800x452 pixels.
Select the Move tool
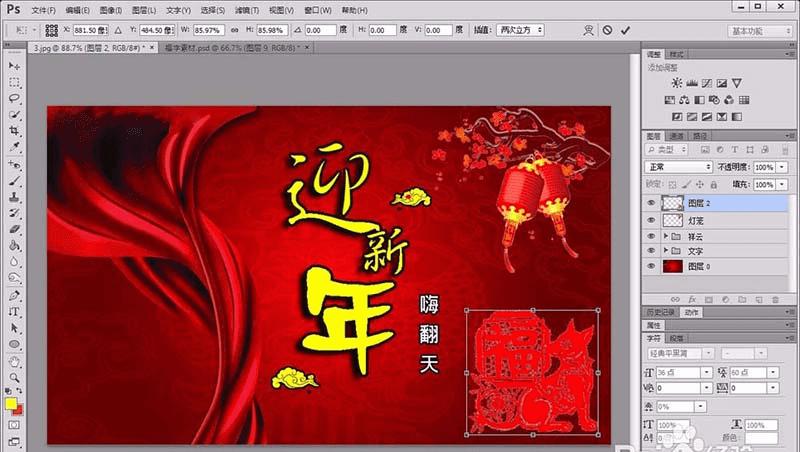pos(14,66)
